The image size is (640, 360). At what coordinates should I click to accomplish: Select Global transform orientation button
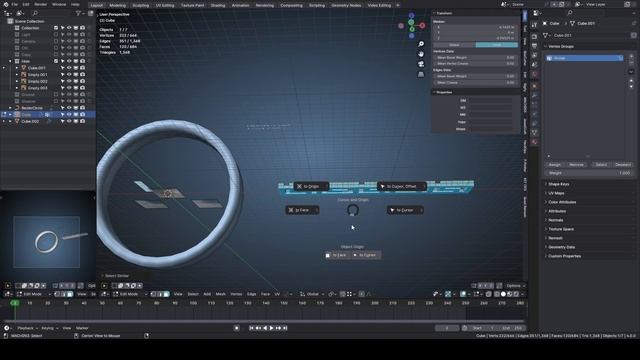pyautogui.click(x=454, y=45)
